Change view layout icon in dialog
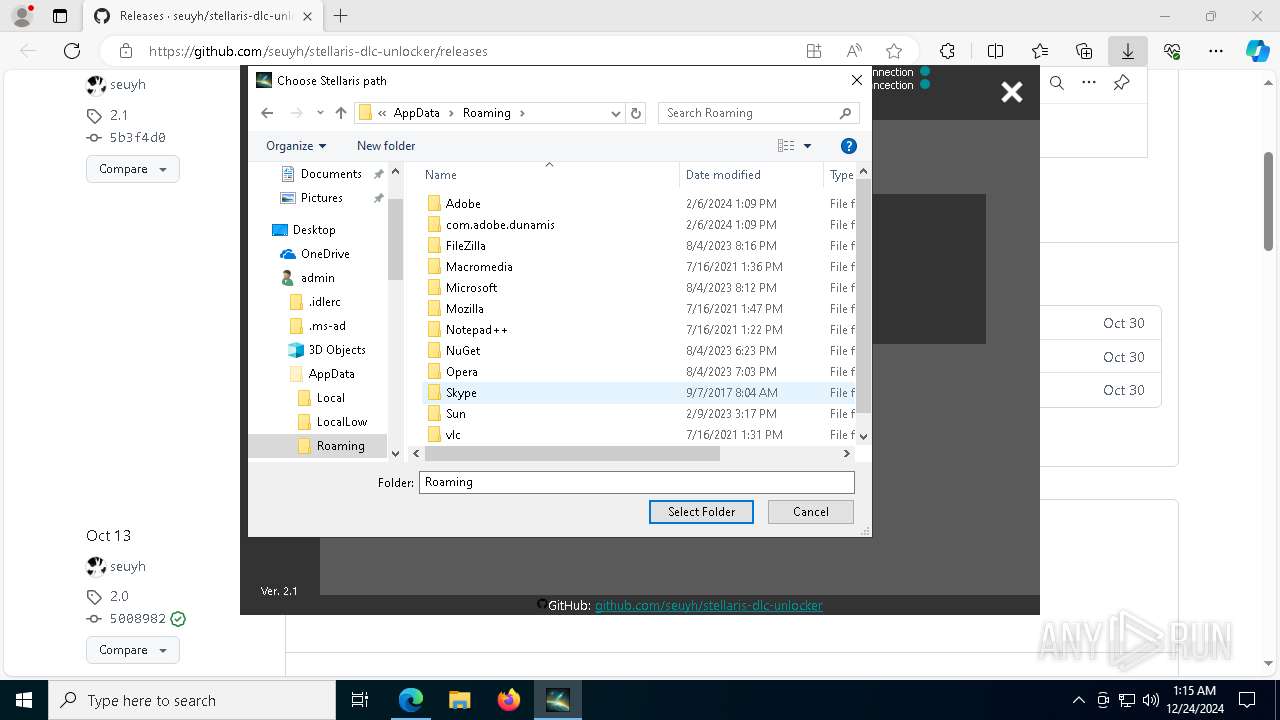This screenshot has height=720, width=1280. tap(787, 146)
